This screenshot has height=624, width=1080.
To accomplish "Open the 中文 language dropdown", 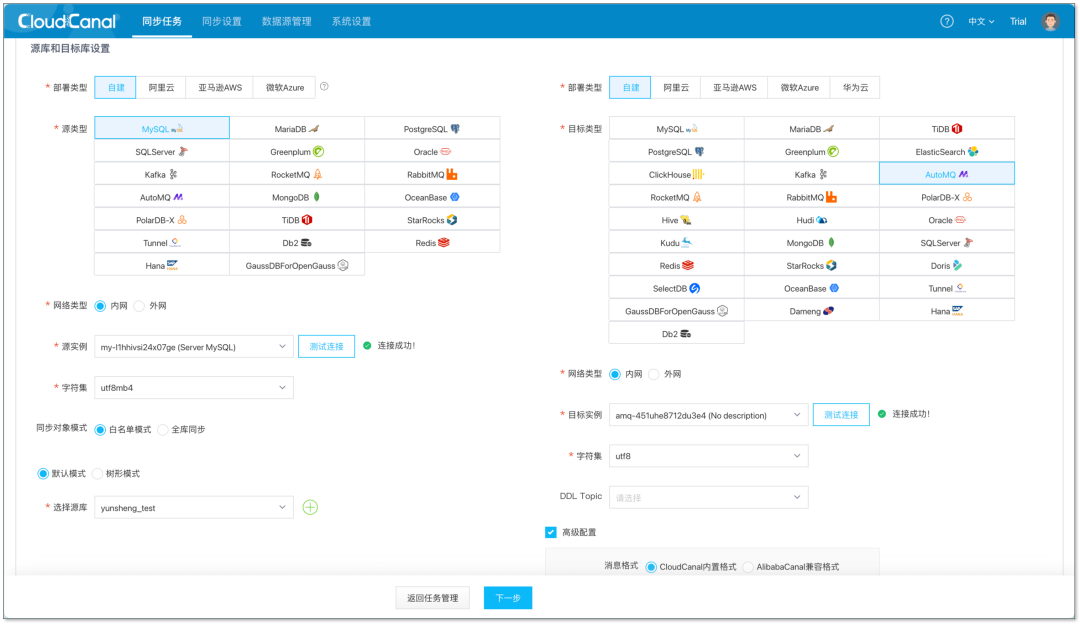I will click(981, 21).
